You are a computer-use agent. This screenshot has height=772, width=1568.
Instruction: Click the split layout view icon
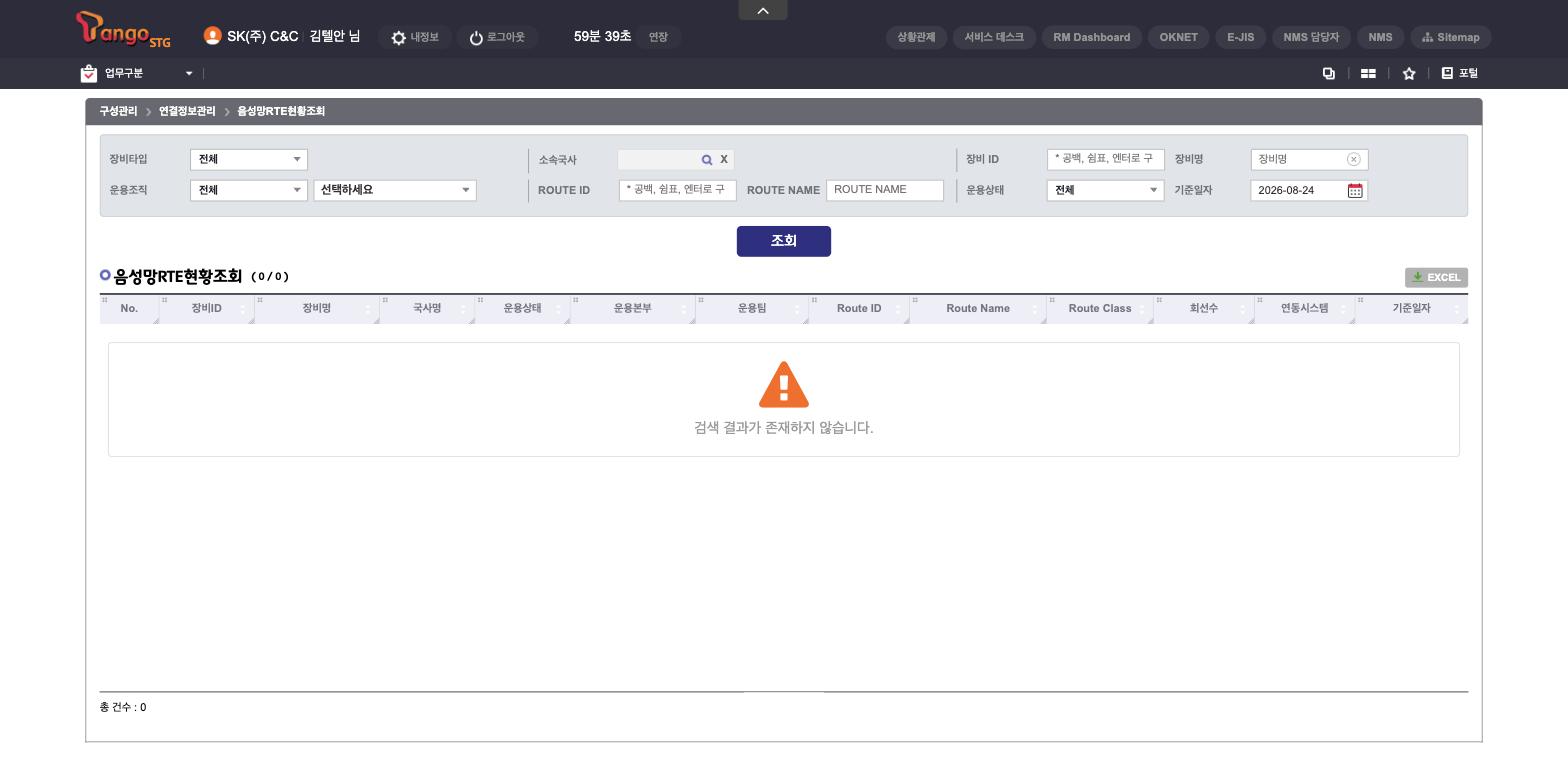pyautogui.click(x=1368, y=73)
